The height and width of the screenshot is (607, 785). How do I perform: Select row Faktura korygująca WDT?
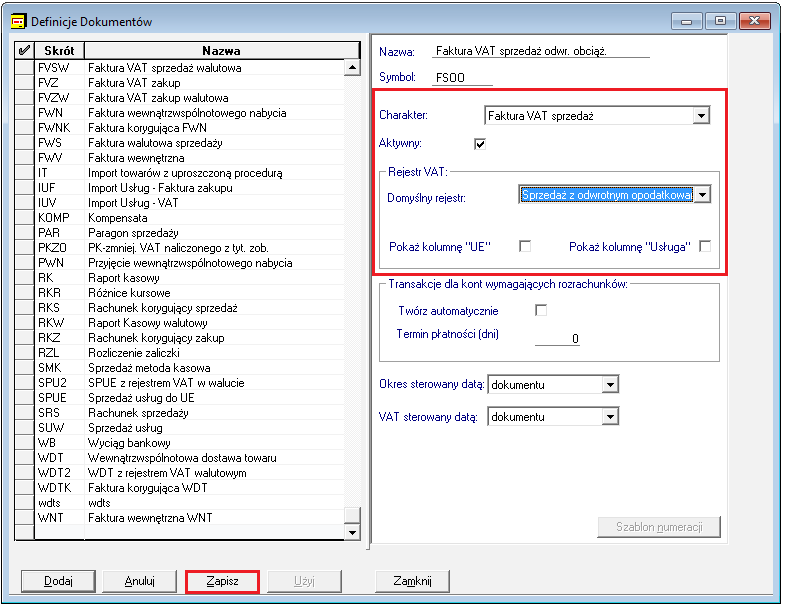click(x=189, y=488)
